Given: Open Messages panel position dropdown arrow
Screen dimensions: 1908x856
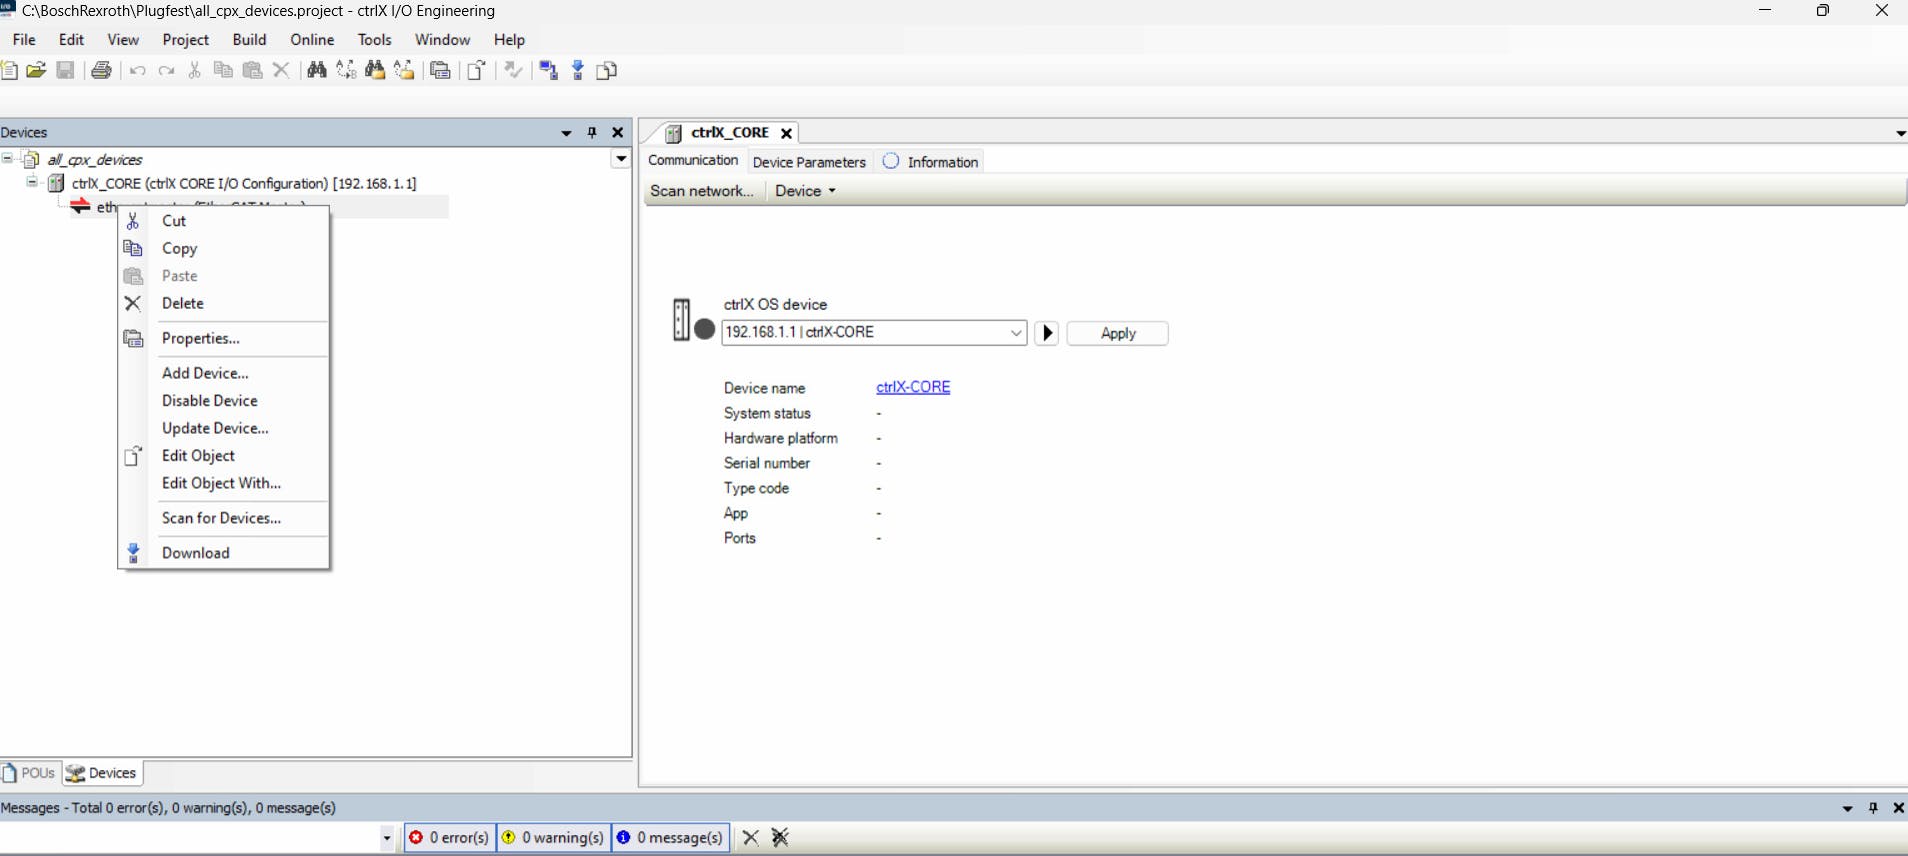Looking at the screenshot, I should [1847, 808].
